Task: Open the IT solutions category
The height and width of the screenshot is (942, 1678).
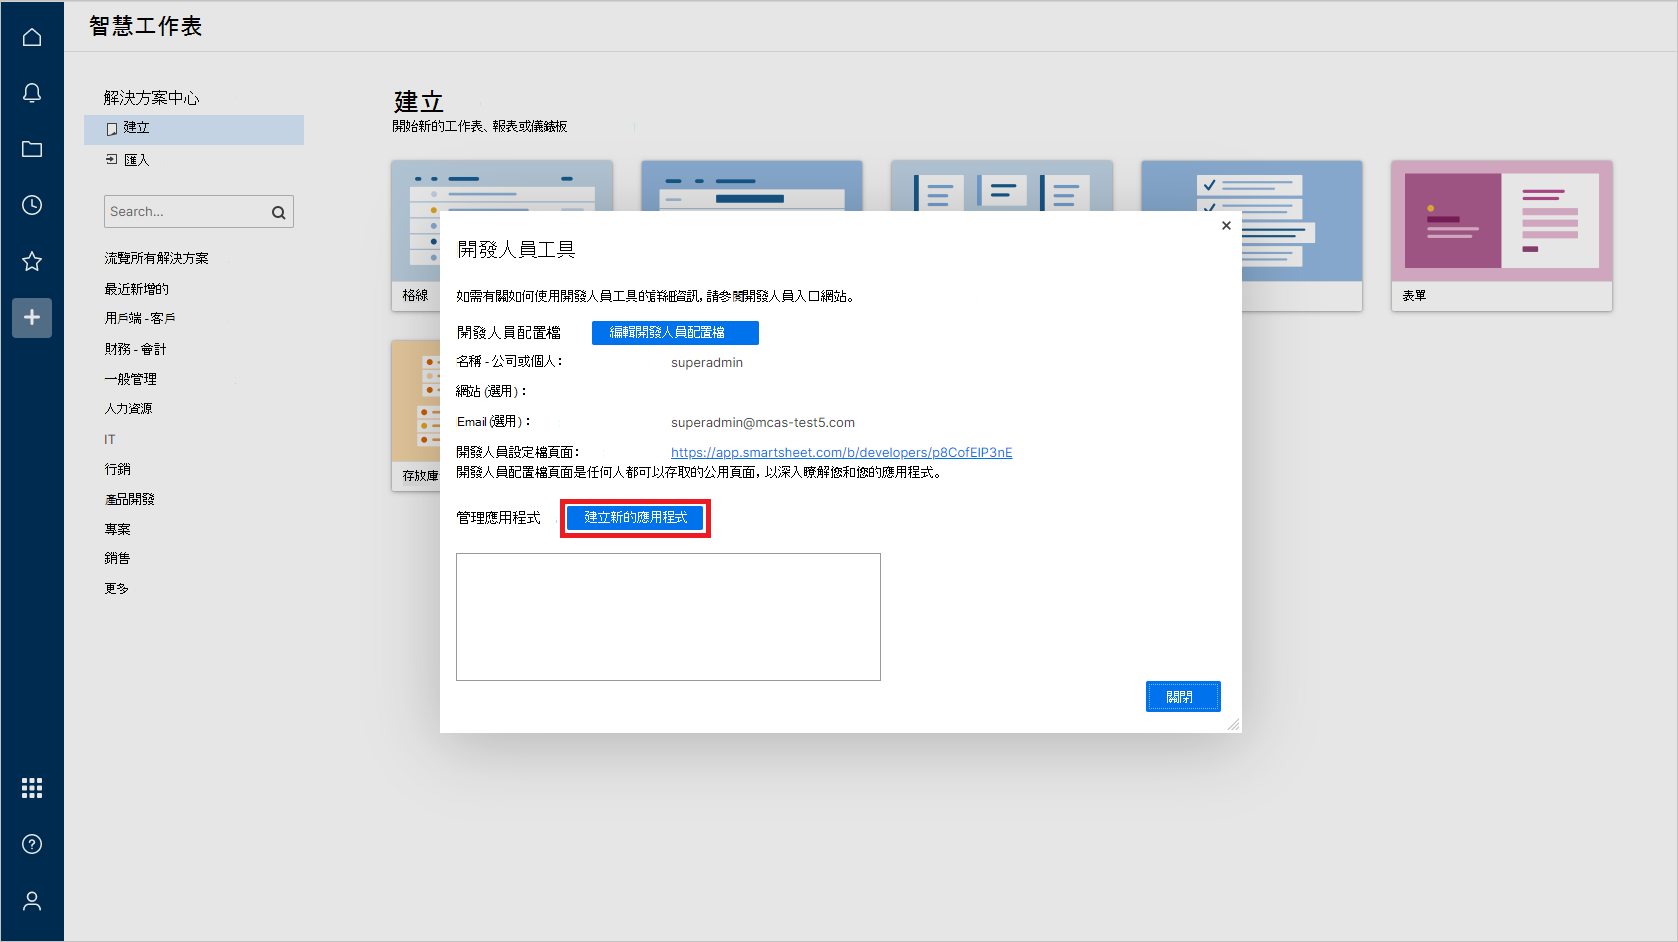Action: point(110,438)
